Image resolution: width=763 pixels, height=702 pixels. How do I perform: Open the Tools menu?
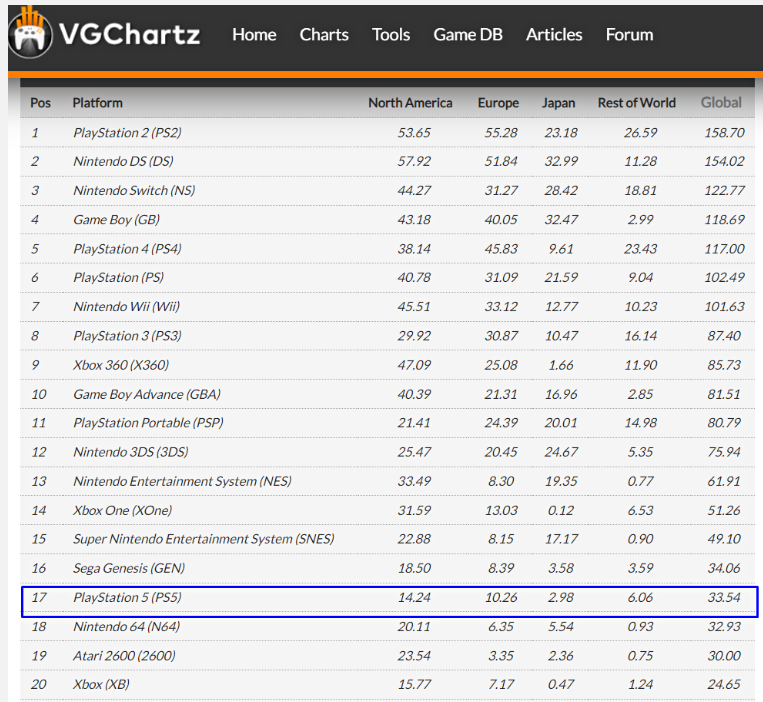pos(391,35)
